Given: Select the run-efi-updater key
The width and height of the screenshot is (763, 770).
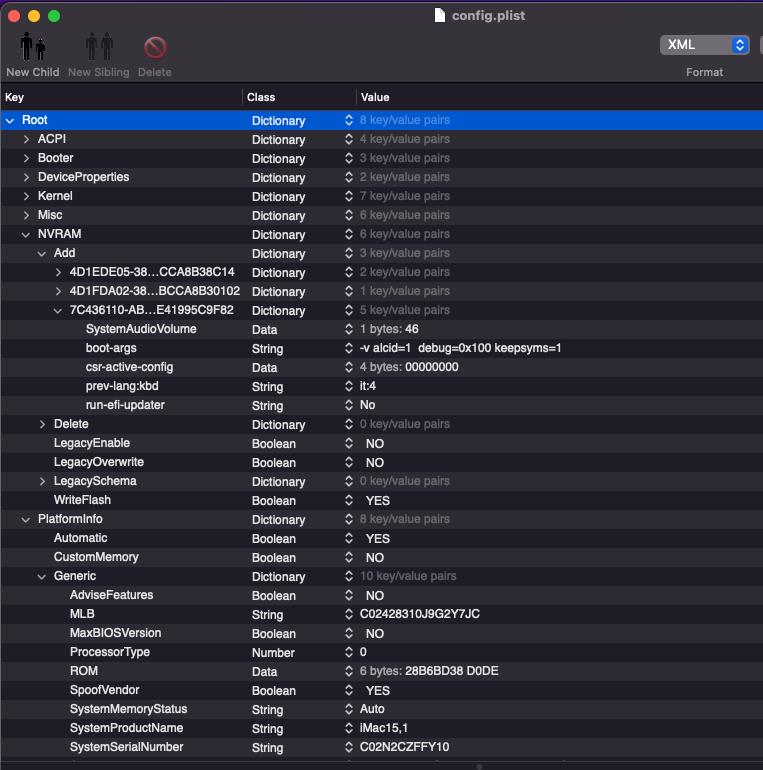Looking at the screenshot, I should pos(125,405).
